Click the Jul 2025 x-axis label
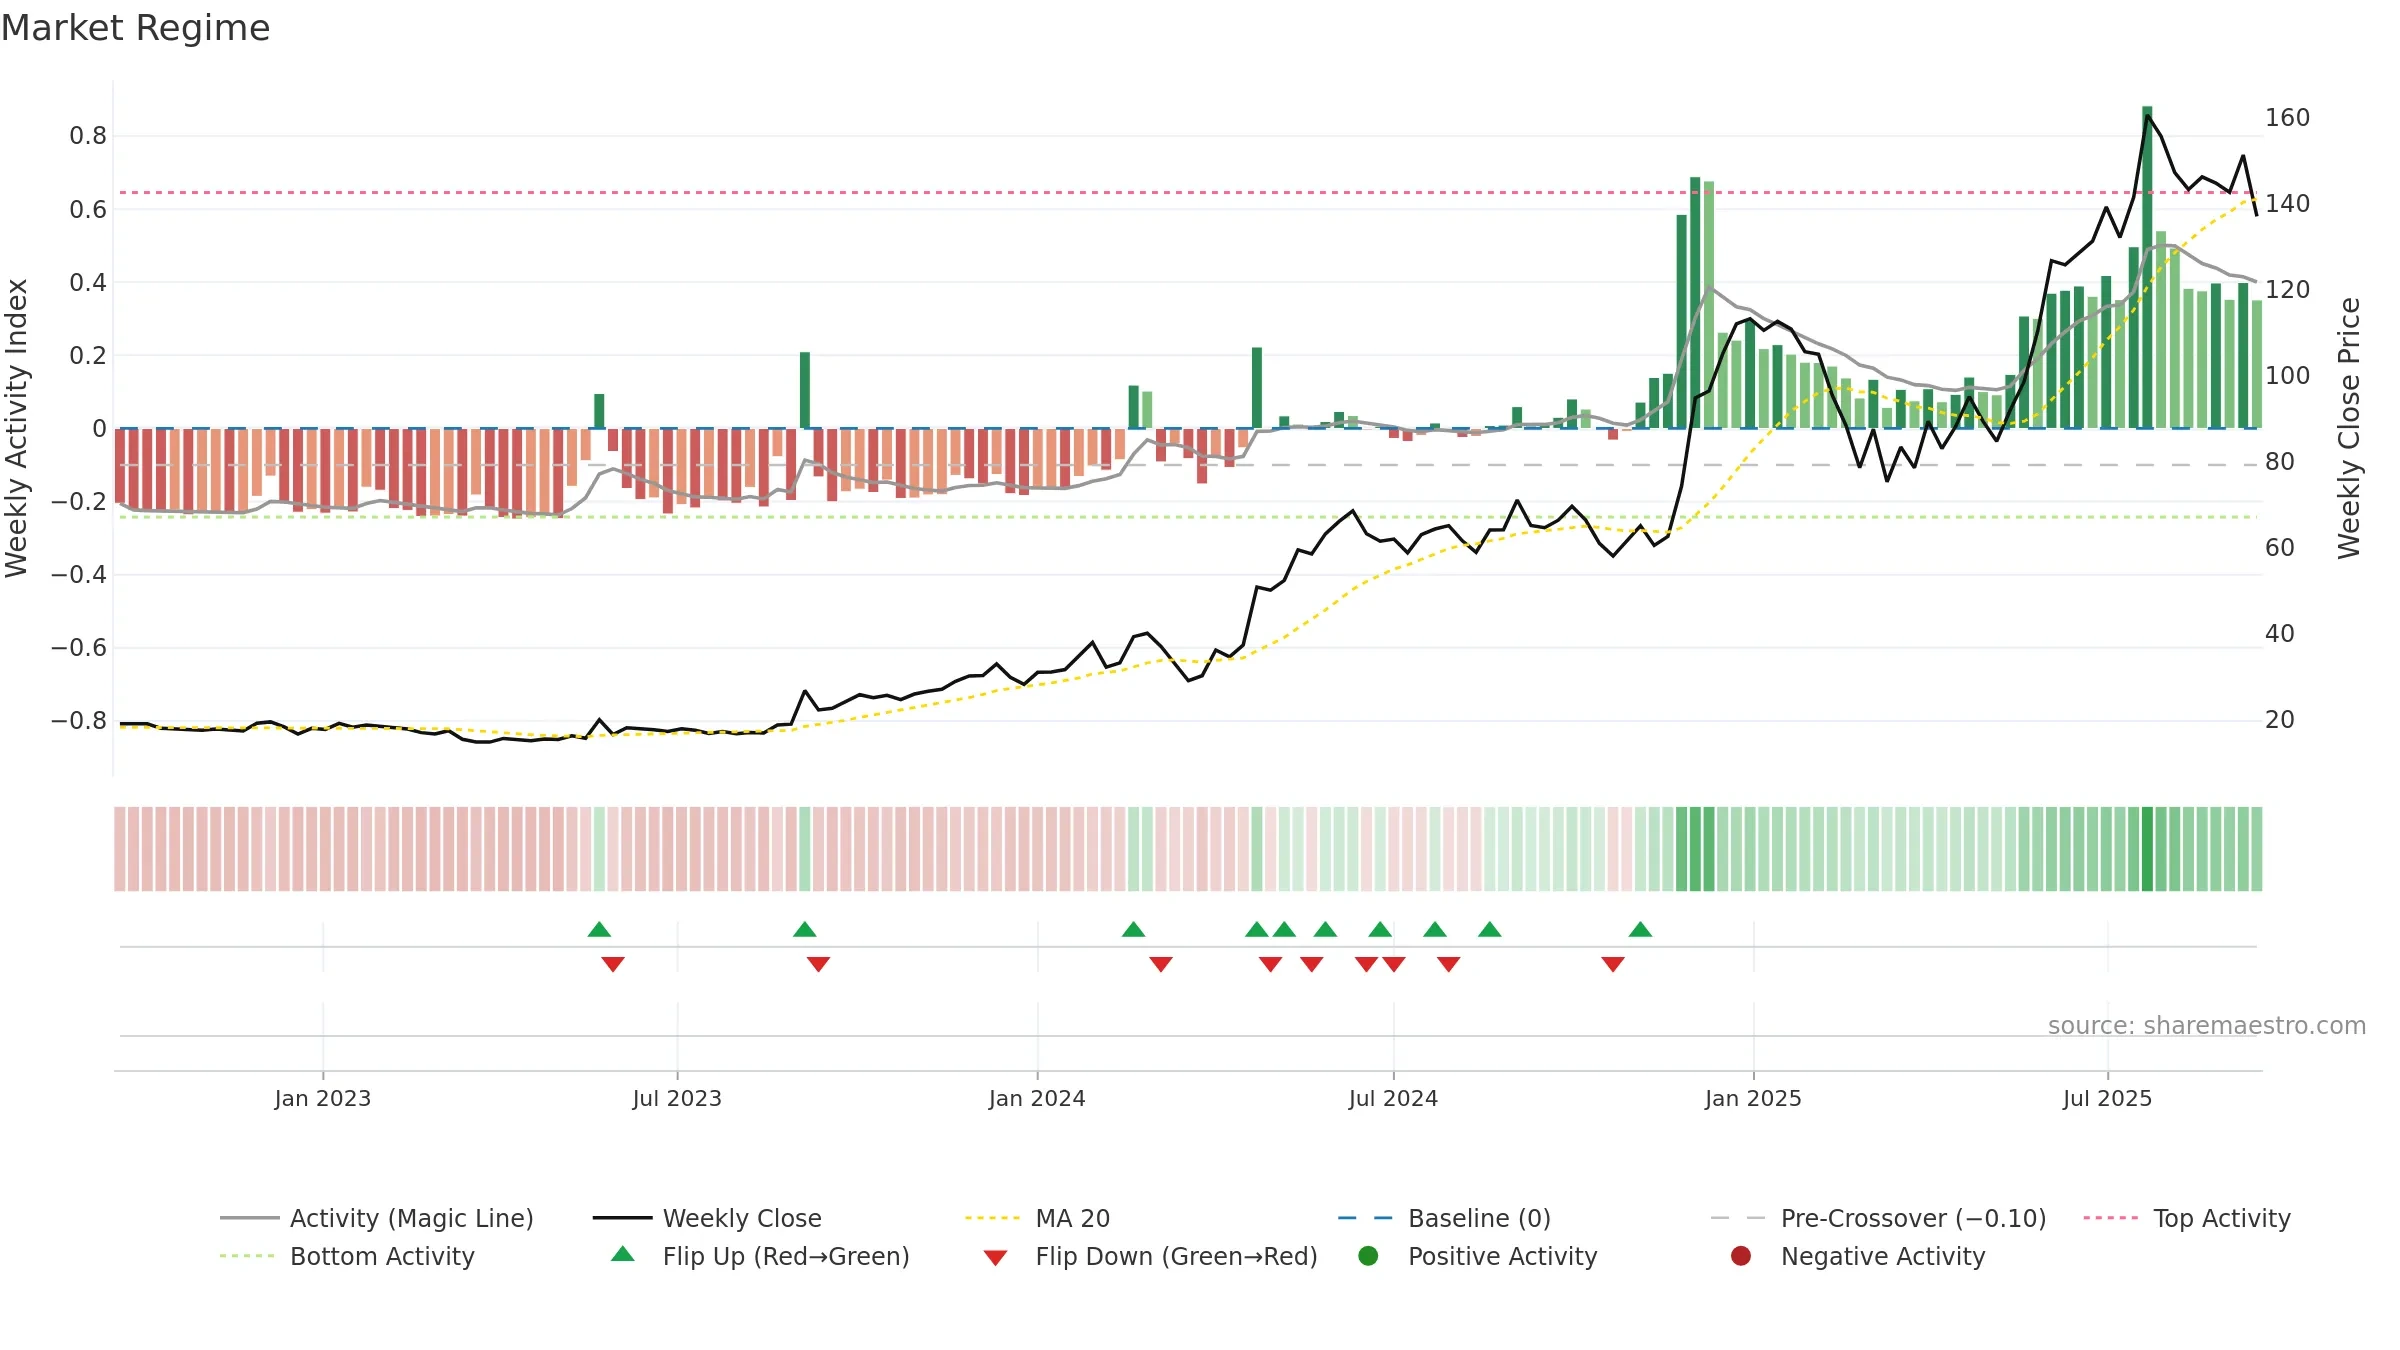Screen dimensions: 2400x1350 pos(2107,1099)
